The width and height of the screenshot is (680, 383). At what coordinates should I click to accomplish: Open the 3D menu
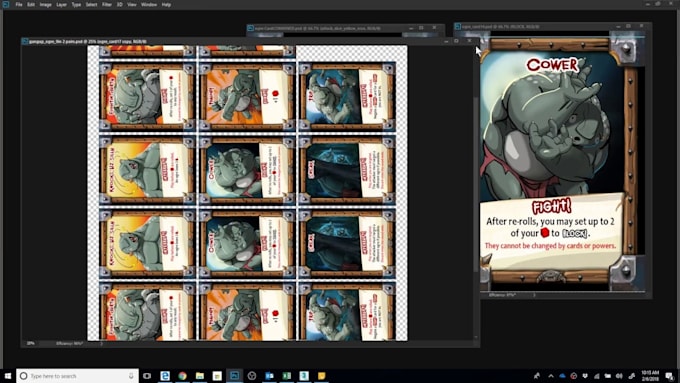click(x=120, y=4)
